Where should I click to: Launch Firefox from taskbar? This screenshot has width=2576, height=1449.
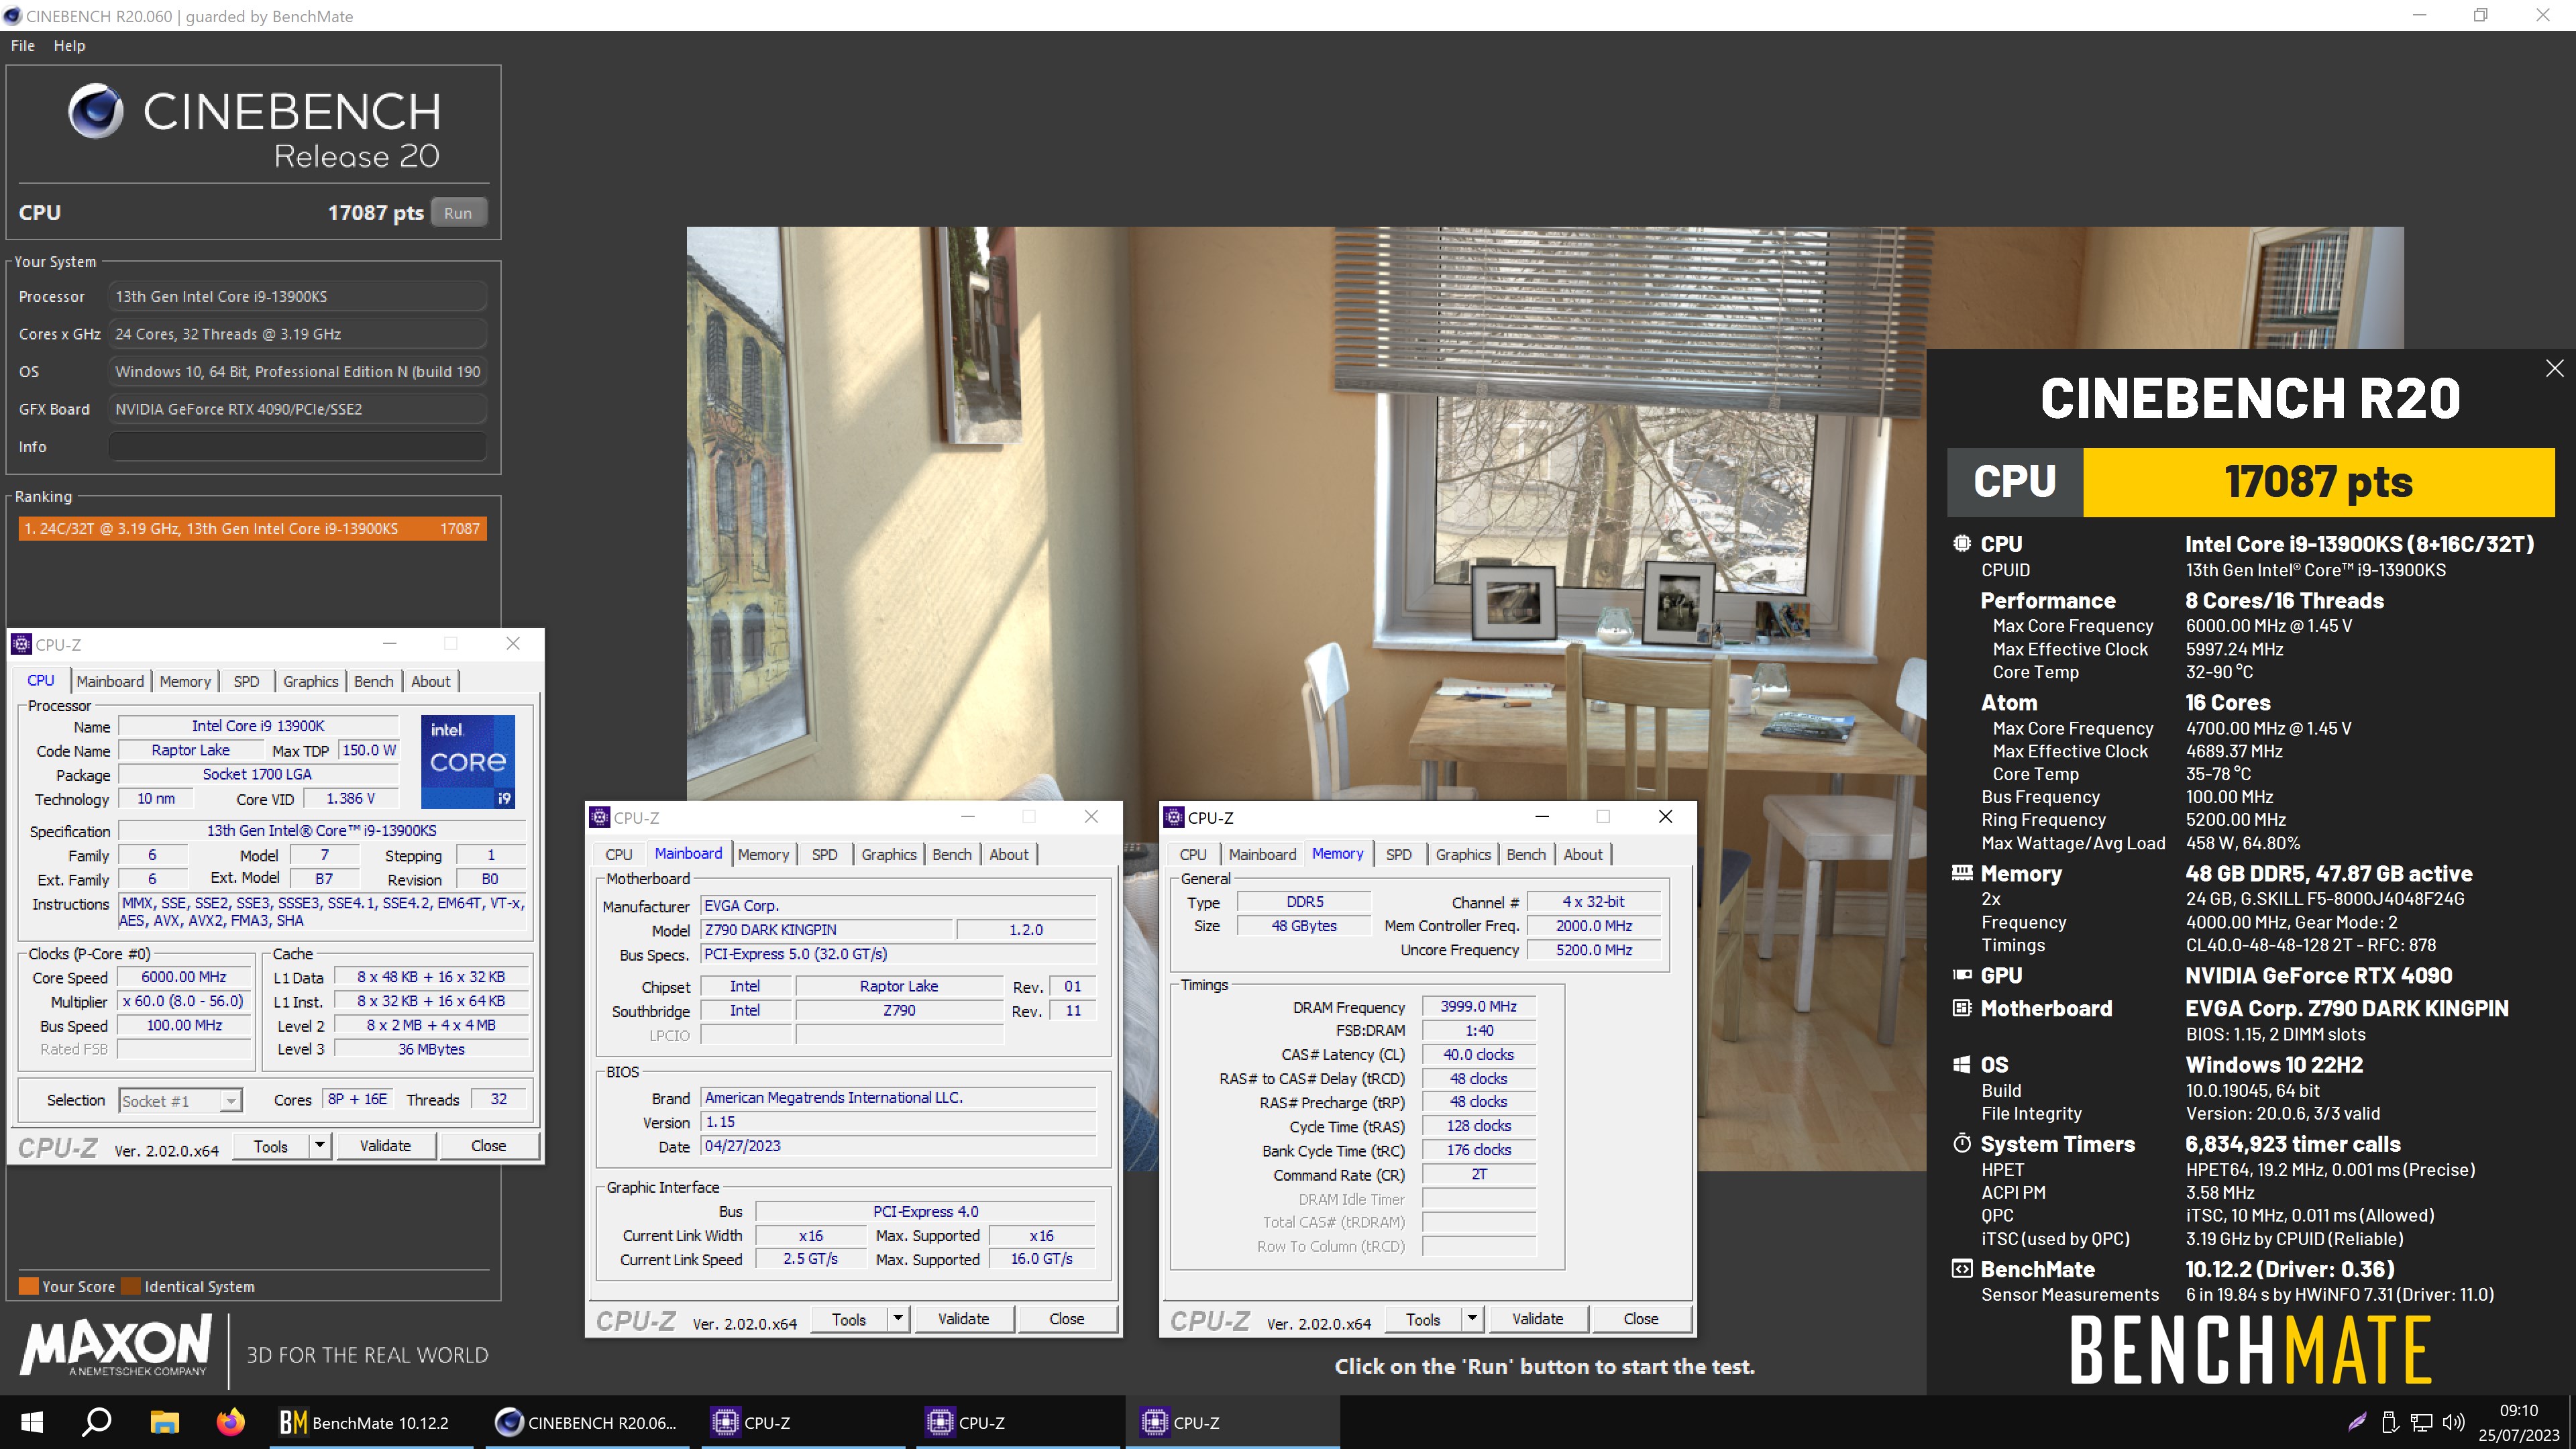click(x=231, y=1422)
